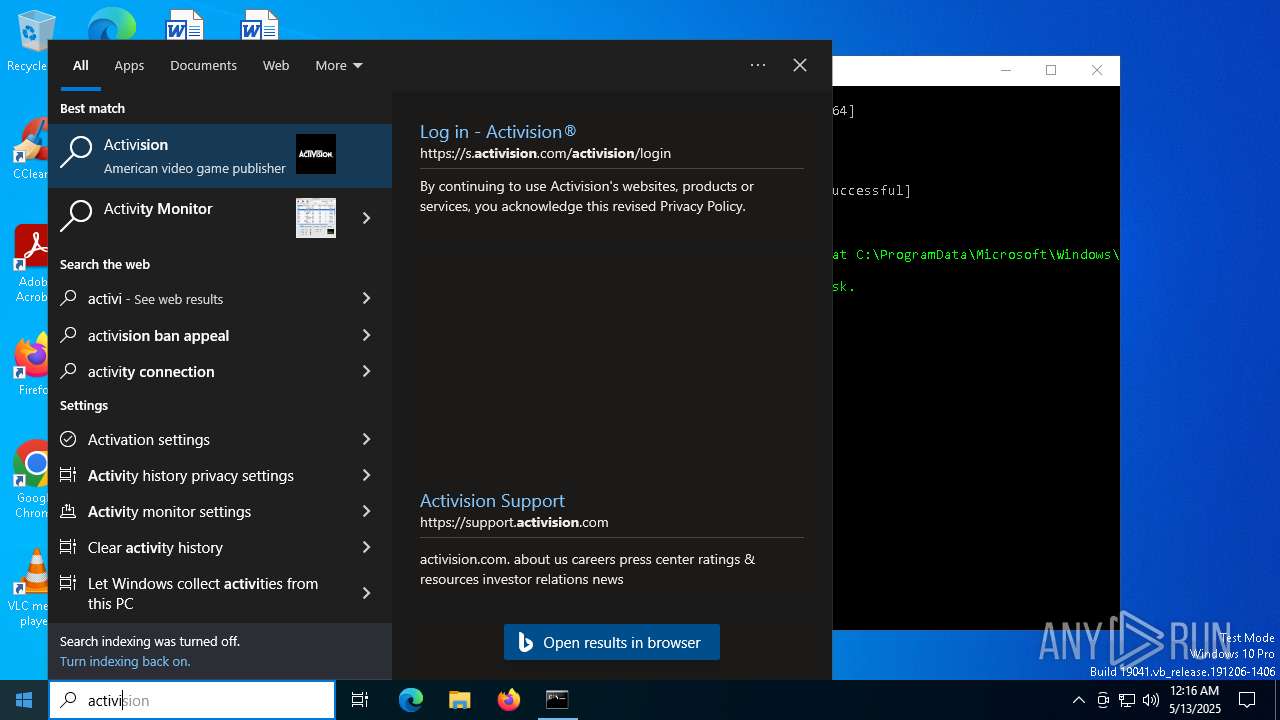
Task: Open File Explorer from the taskbar
Action: point(460,700)
